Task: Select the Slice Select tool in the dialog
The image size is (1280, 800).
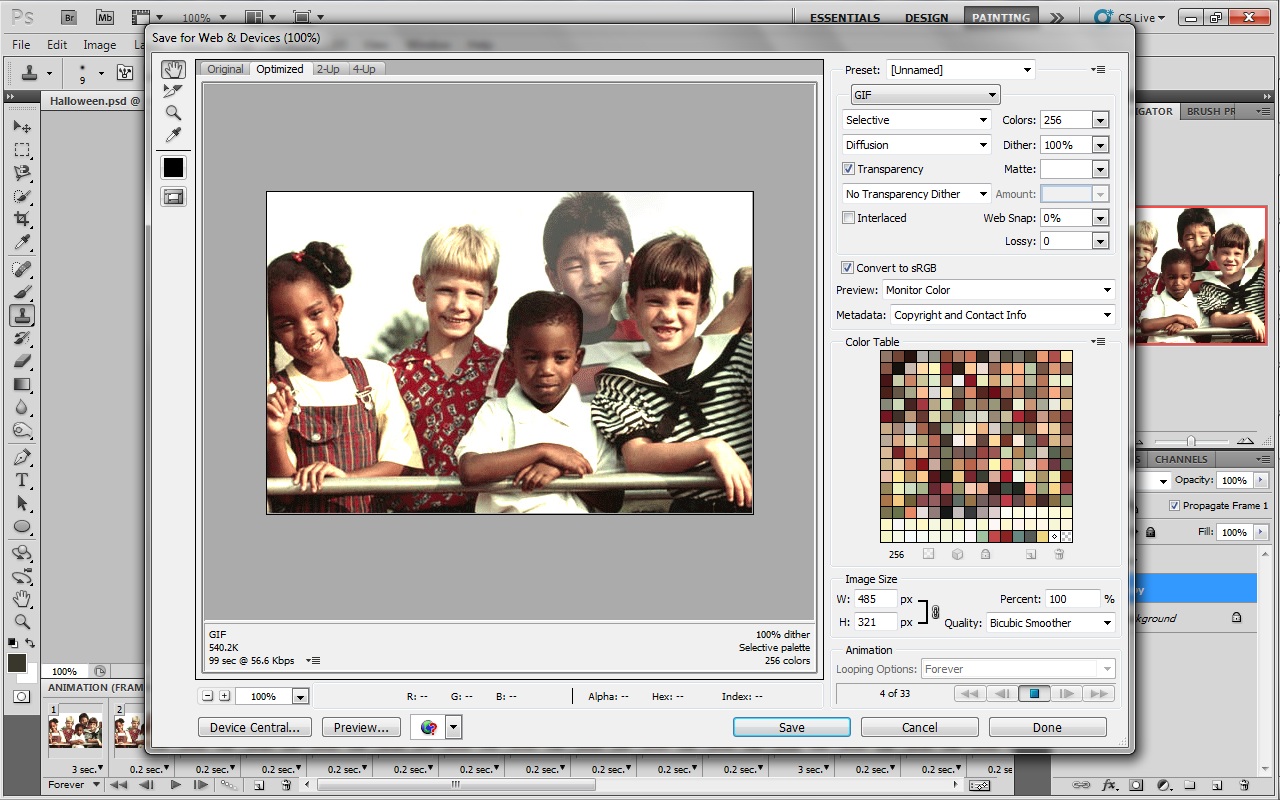Action: (x=173, y=91)
